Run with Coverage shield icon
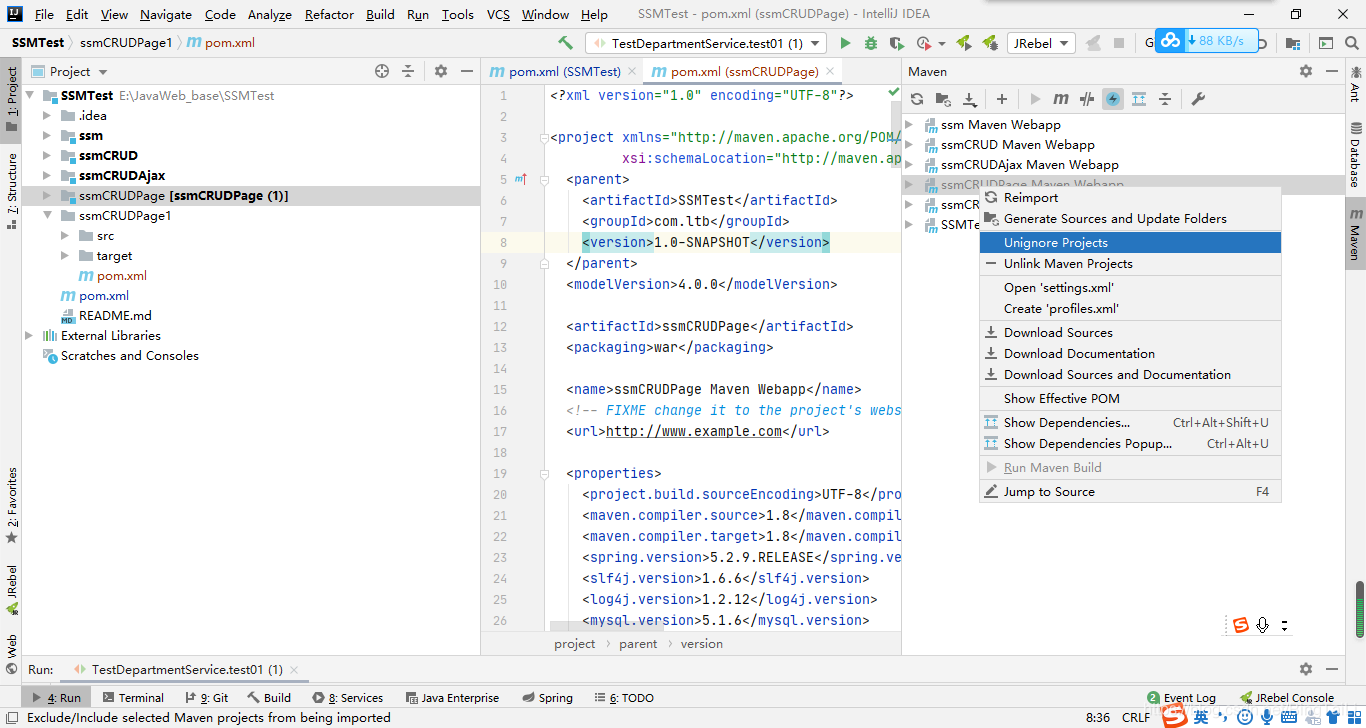This screenshot has height=728, width=1366. (x=897, y=43)
